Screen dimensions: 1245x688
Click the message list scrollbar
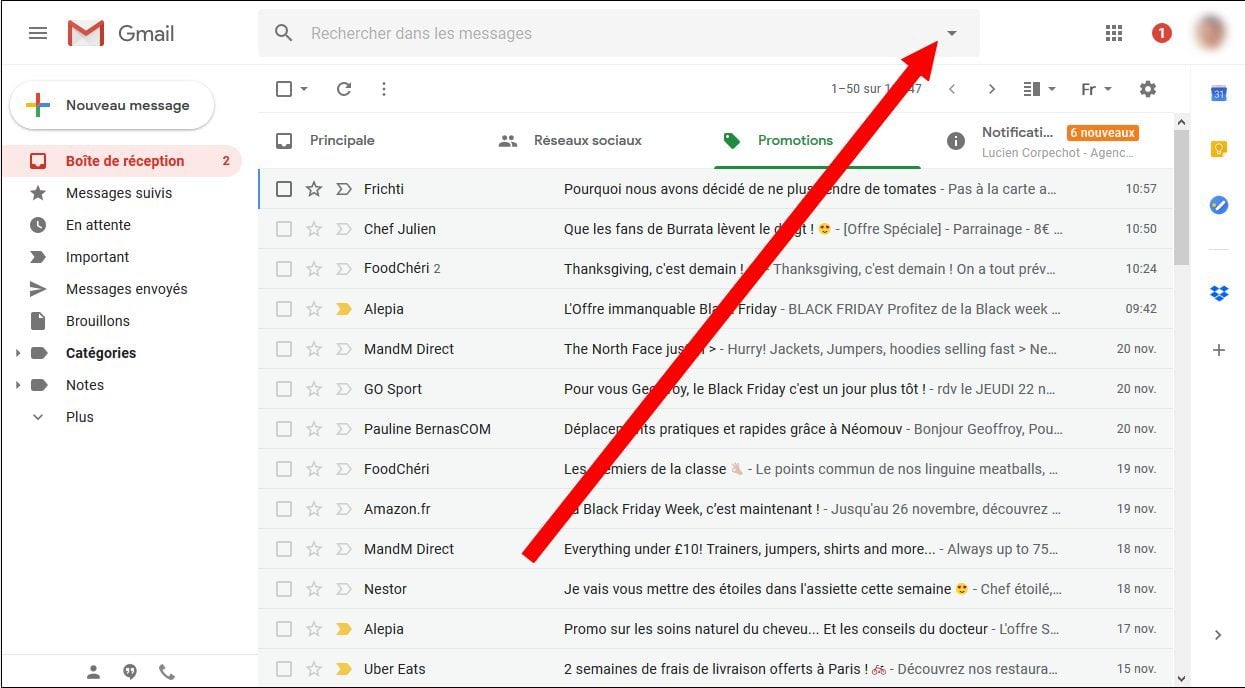click(1181, 198)
